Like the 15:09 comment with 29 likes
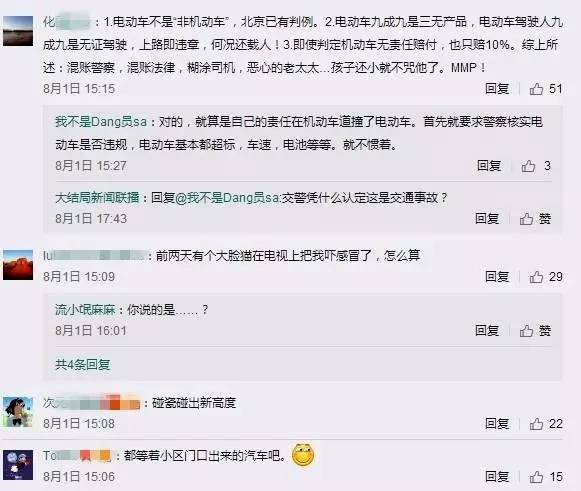 click(536, 277)
